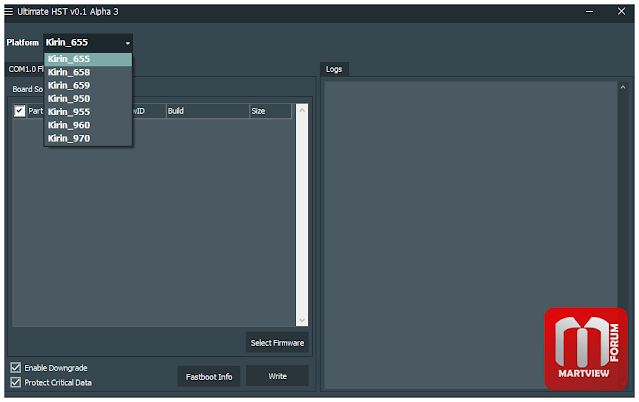
Task: Close the Ultimate HST window
Action: click(621, 11)
